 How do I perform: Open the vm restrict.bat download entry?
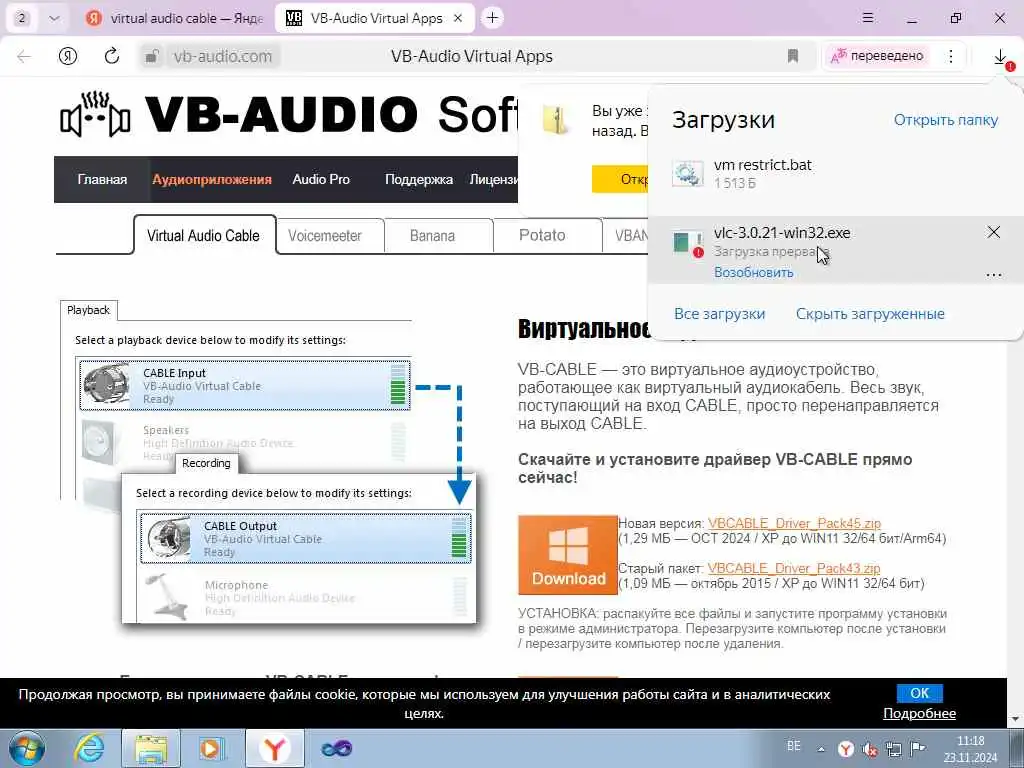tap(836, 174)
